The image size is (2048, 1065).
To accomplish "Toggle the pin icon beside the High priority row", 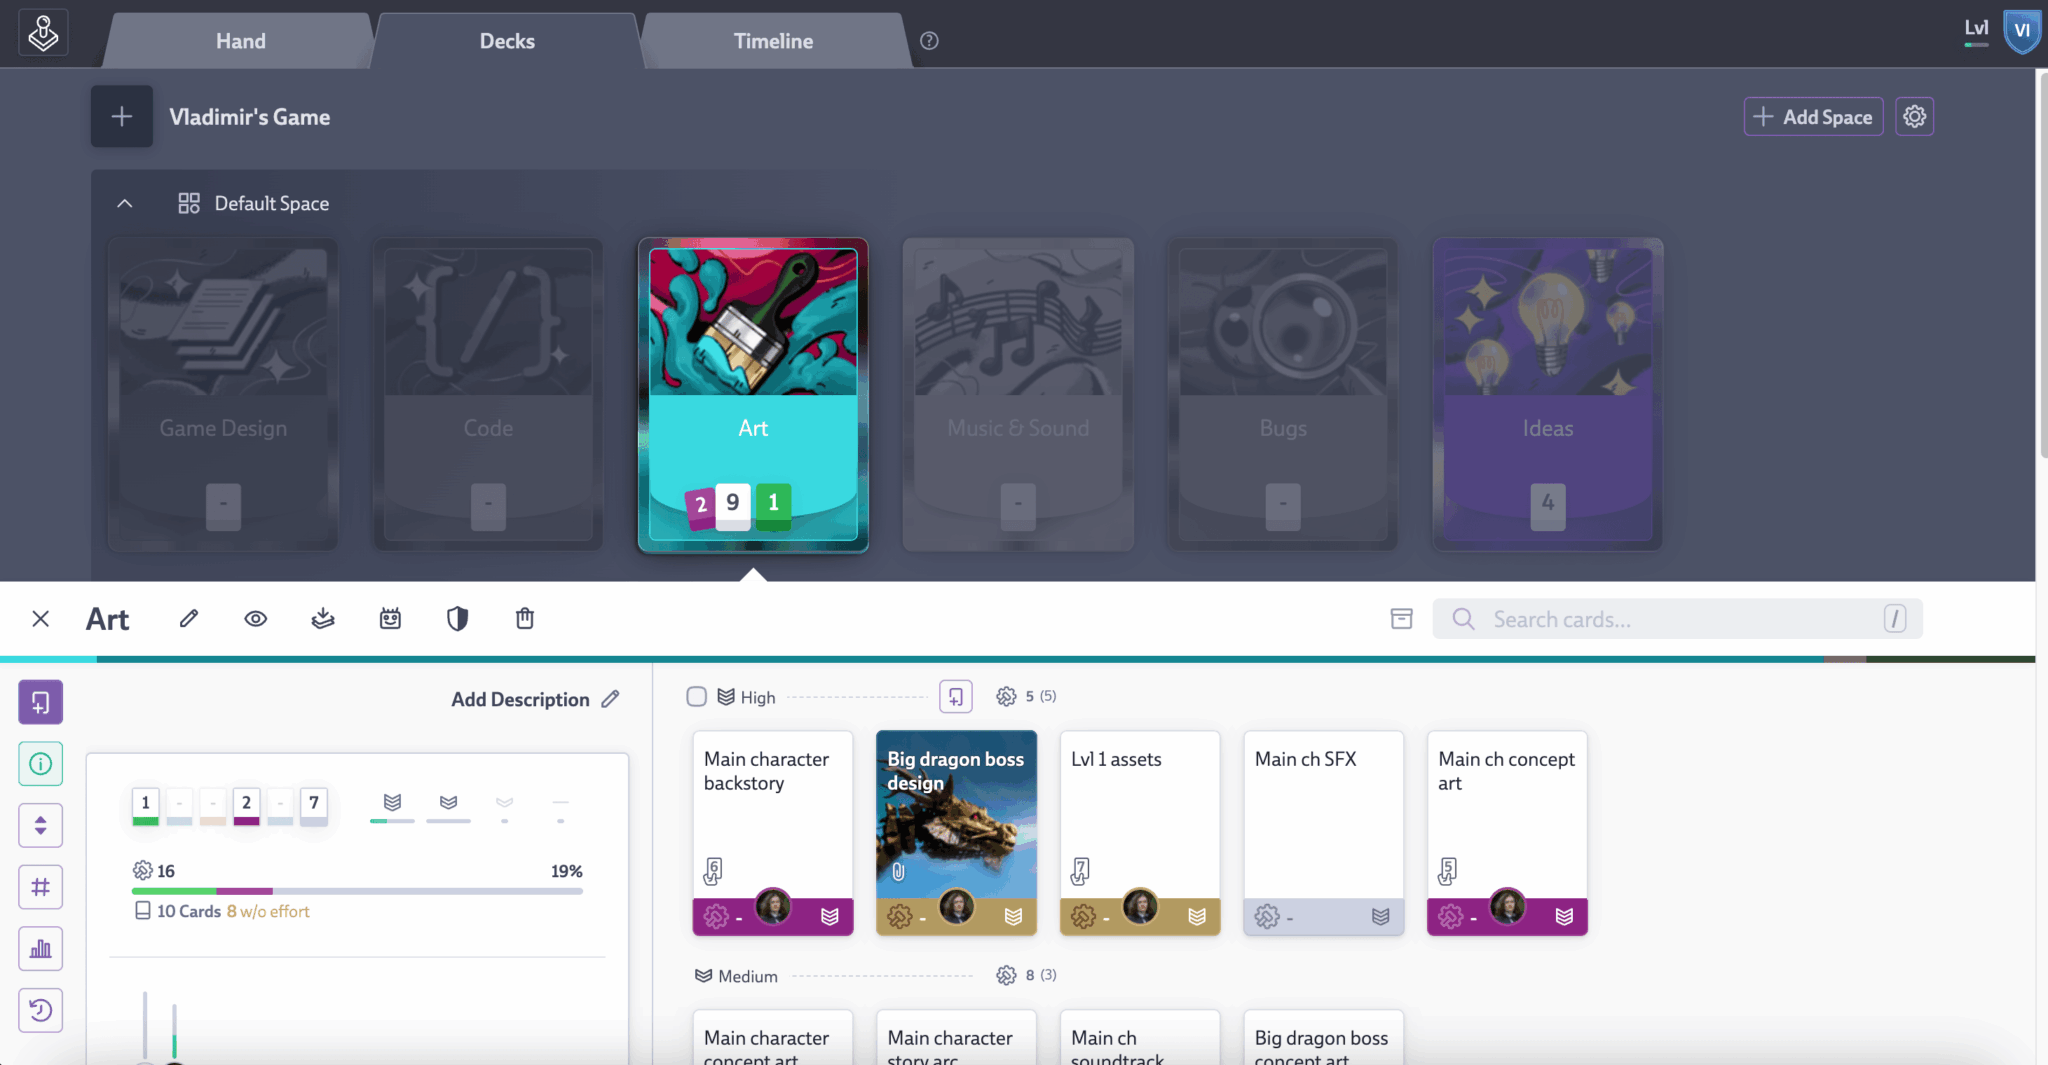I will coord(955,696).
